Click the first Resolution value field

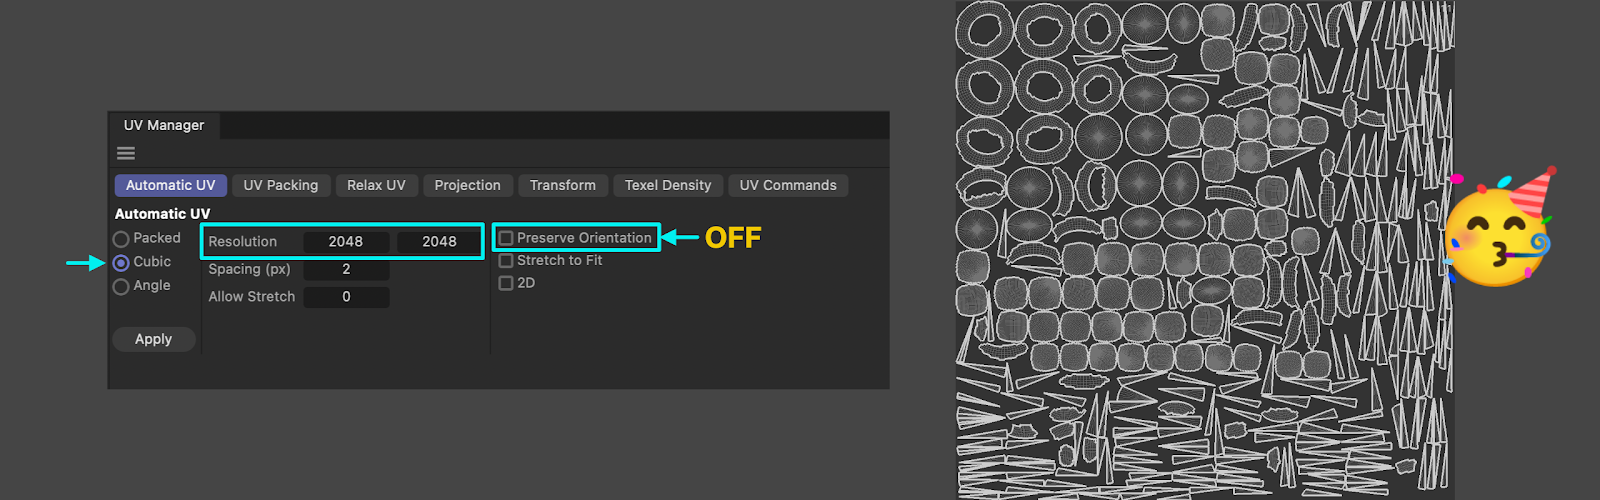click(346, 242)
